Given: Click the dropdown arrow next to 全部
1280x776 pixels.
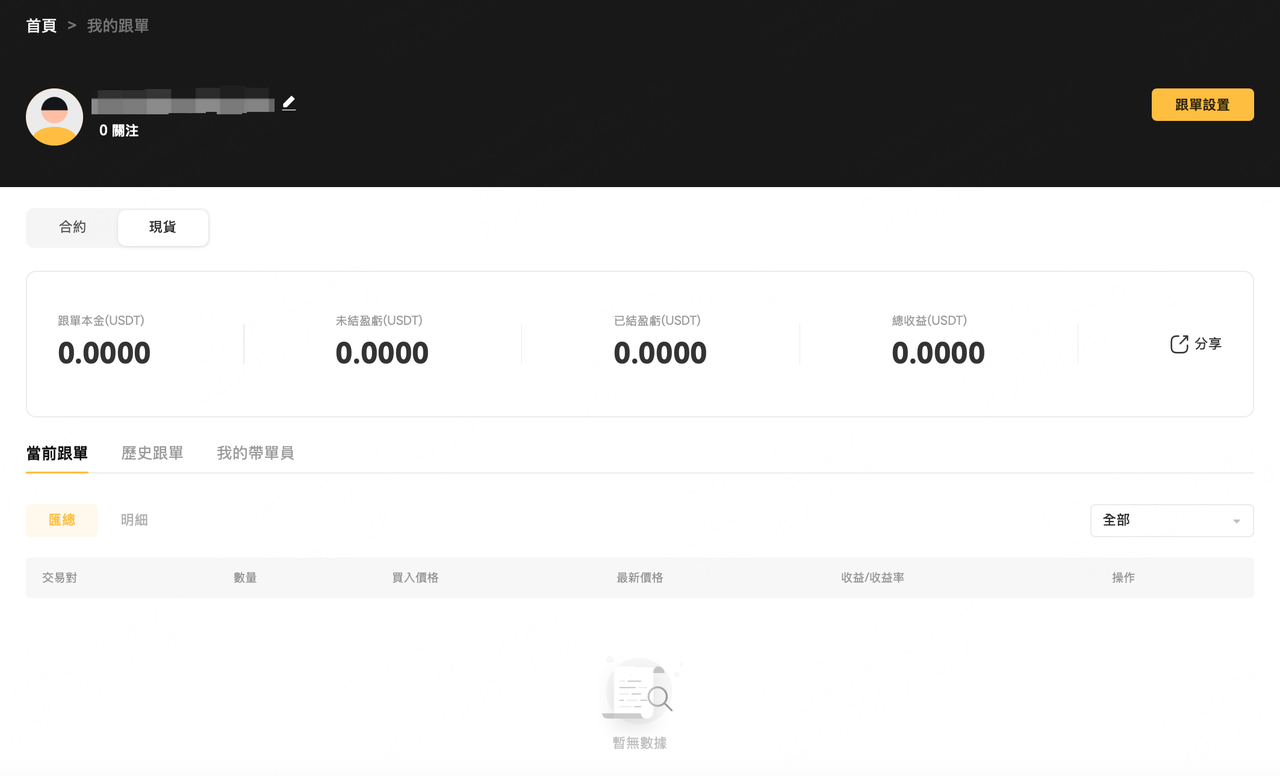Looking at the screenshot, I should tap(1236, 522).
